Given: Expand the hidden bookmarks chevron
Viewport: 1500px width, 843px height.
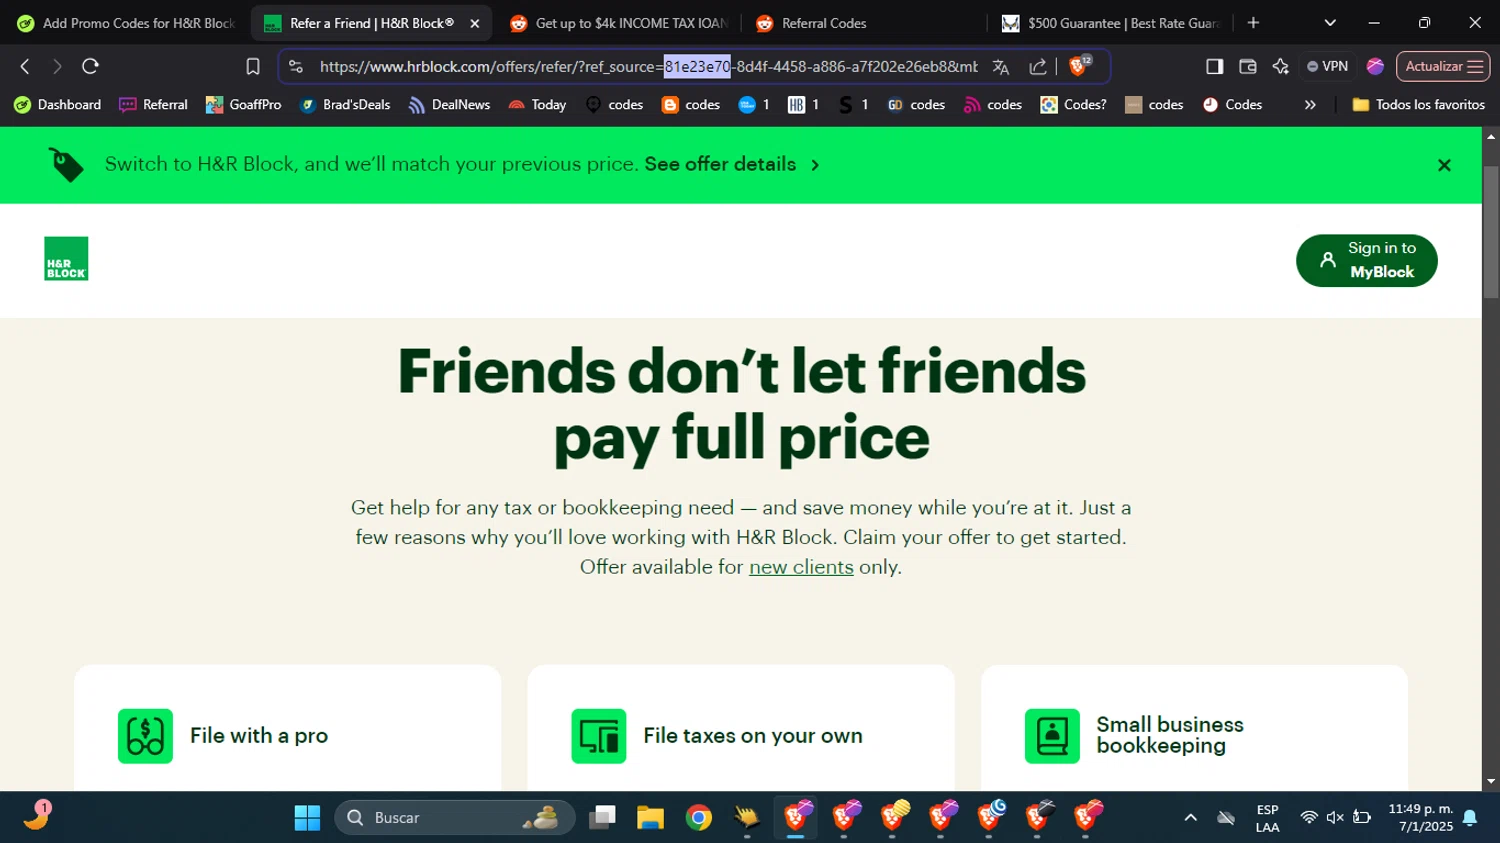Looking at the screenshot, I should pyautogui.click(x=1310, y=104).
